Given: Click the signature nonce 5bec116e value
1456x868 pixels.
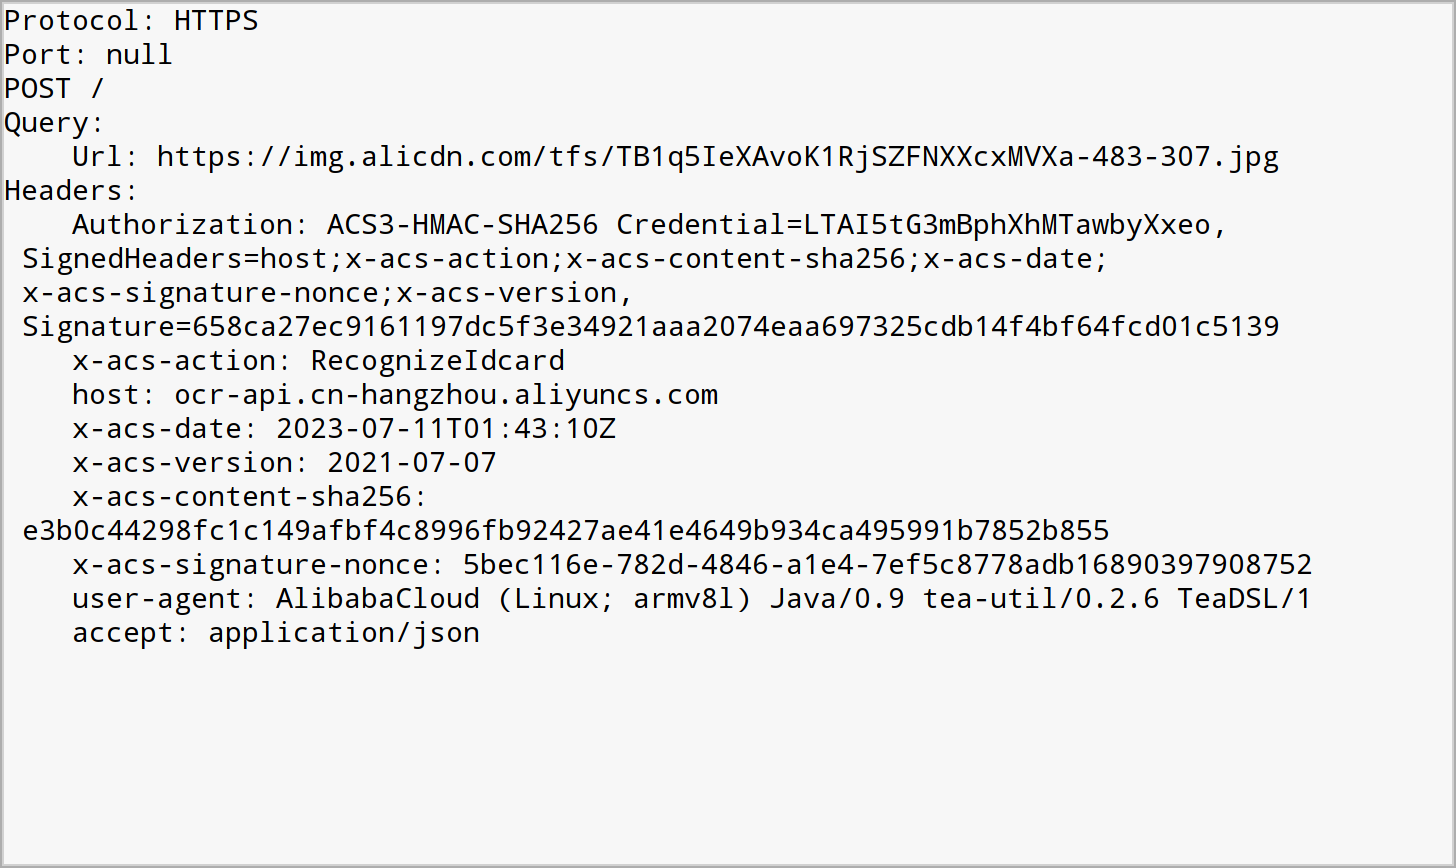Looking at the screenshot, I should point(888,565).
